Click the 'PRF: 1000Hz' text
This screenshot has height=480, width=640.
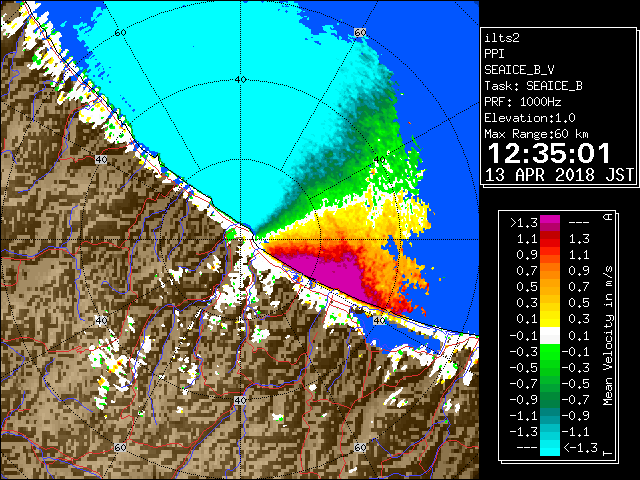tap(523, 102)
